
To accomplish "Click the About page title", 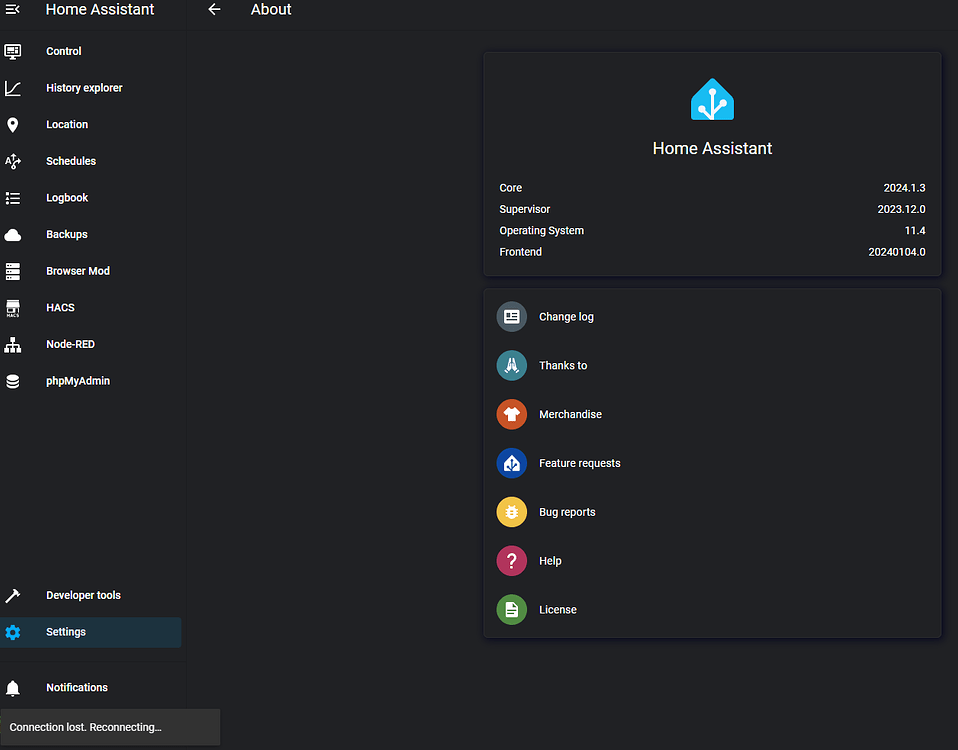I will coord(271,9).
